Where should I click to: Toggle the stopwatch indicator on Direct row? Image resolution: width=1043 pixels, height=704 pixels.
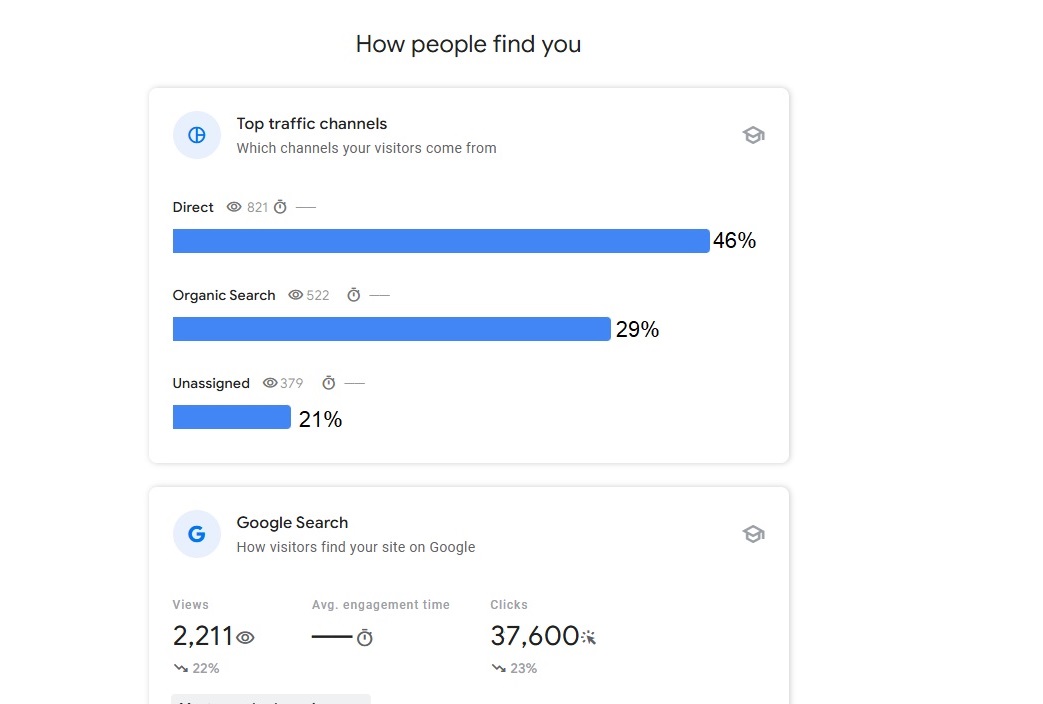[x=278, y=207]
